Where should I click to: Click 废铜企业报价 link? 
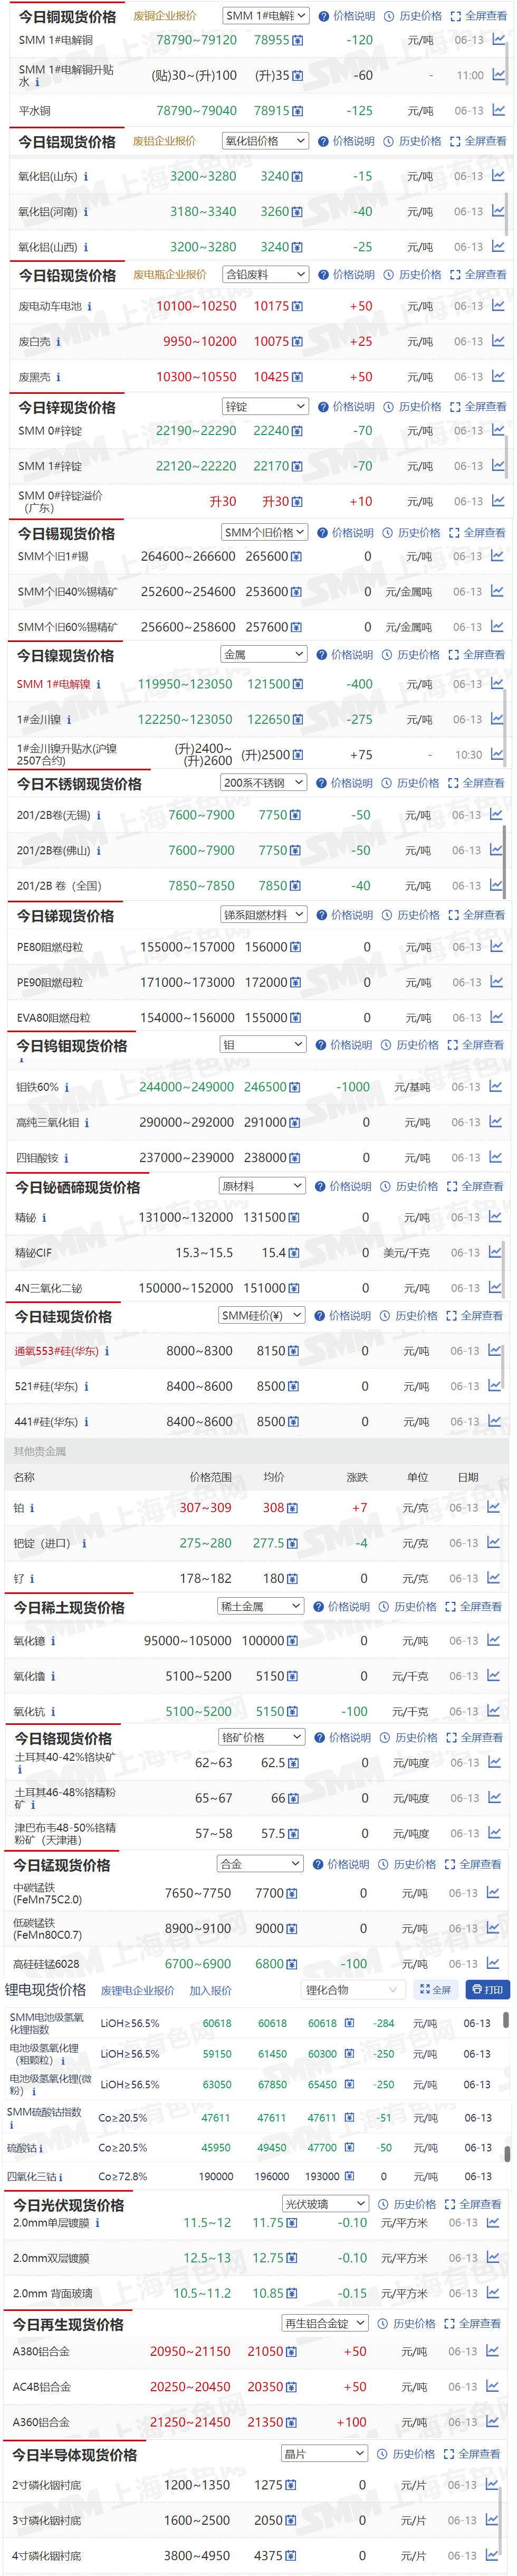coord(165,16)
